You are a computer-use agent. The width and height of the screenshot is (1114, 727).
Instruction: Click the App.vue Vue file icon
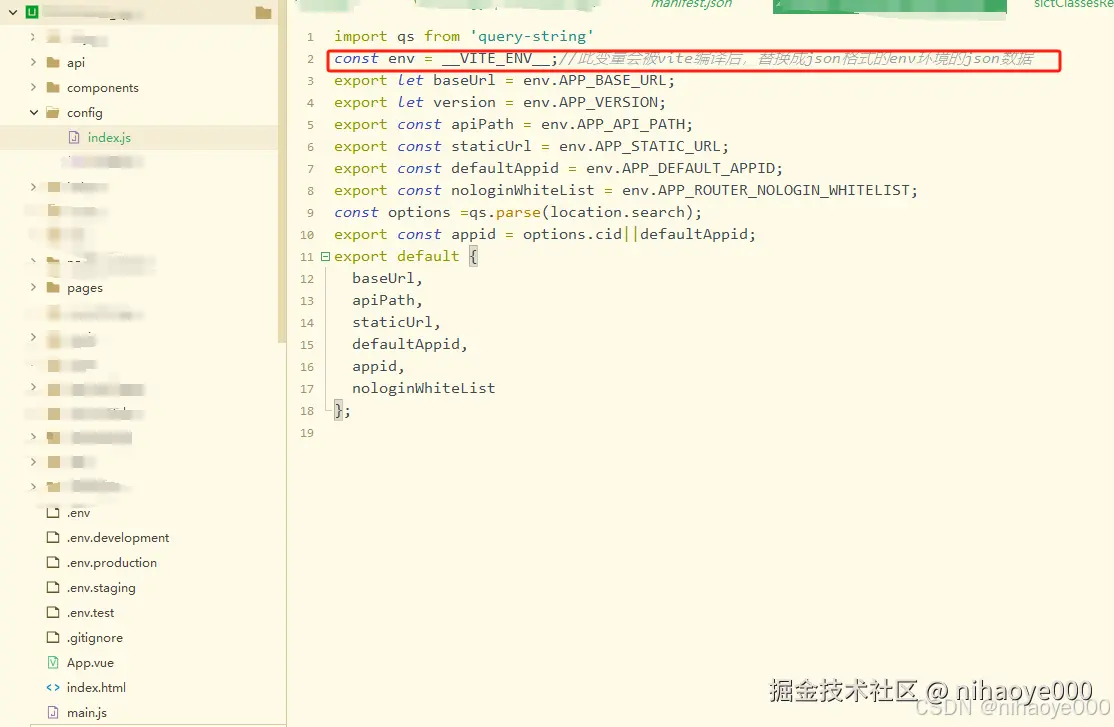click(53, 662)
